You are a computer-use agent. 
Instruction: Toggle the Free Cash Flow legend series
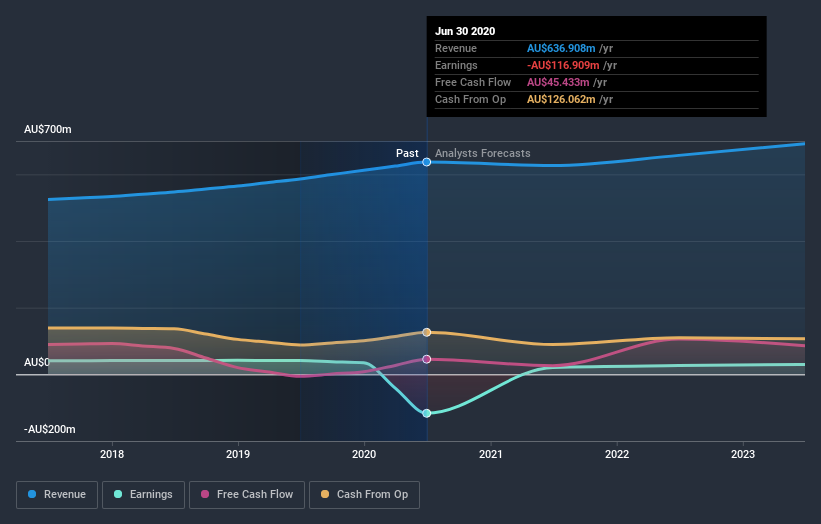click(247, 495)
